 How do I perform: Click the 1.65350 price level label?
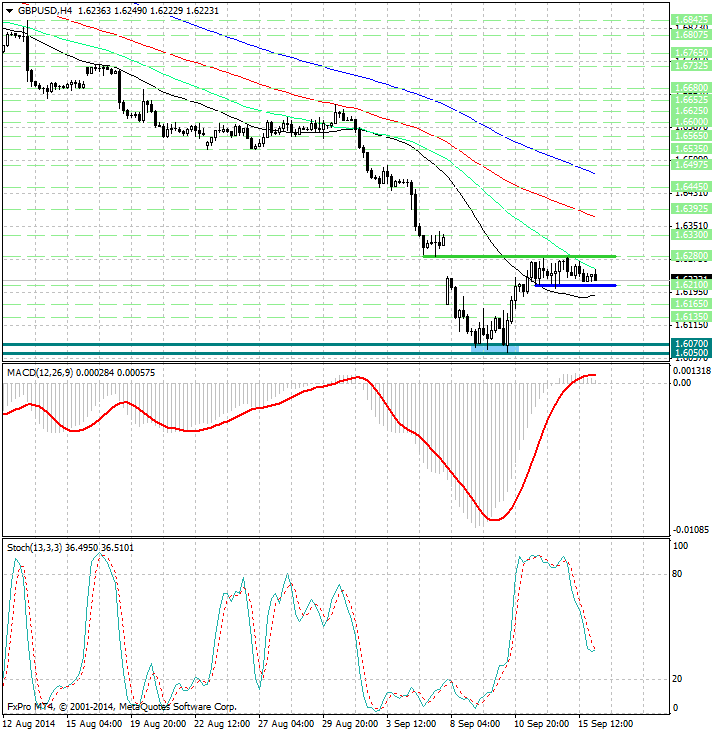pos(691,148)
